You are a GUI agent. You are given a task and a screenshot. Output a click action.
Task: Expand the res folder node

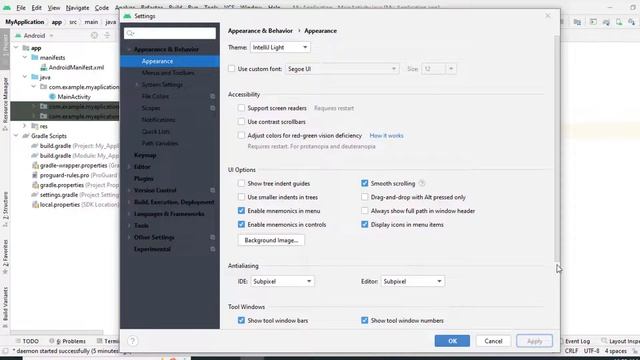(24, 126)
